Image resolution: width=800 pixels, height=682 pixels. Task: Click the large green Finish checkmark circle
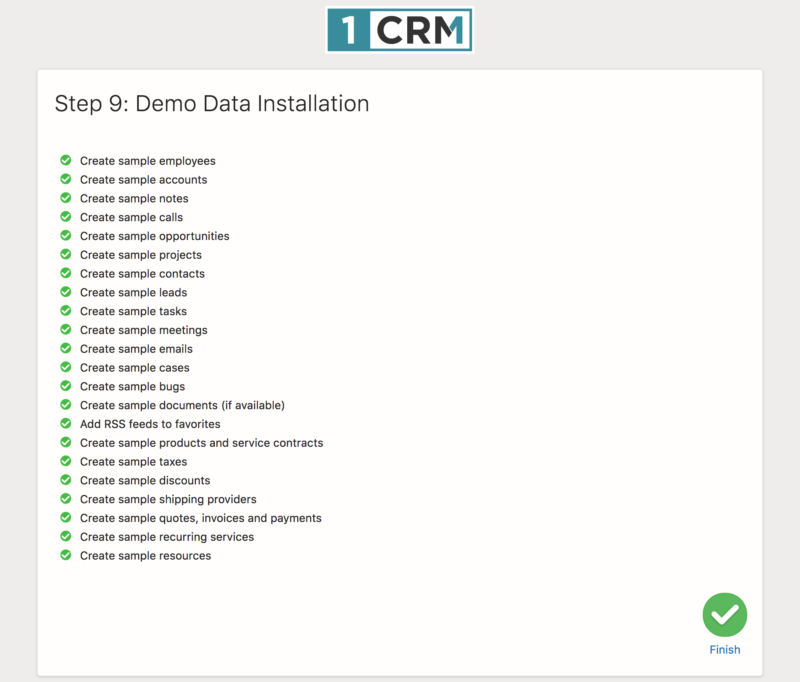(x=724, y=615)
